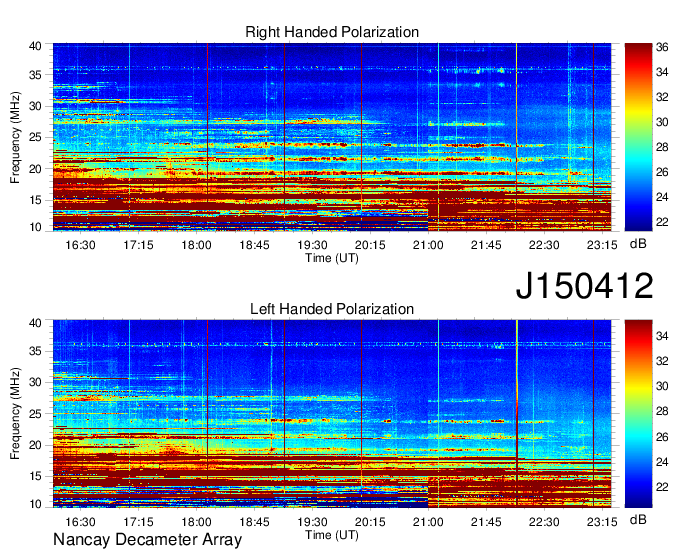The height and width of the screenshot is (552, 680).
Task: Click the 19:30 time tick under left-handed plot
Action: click(x=312, y=522)
